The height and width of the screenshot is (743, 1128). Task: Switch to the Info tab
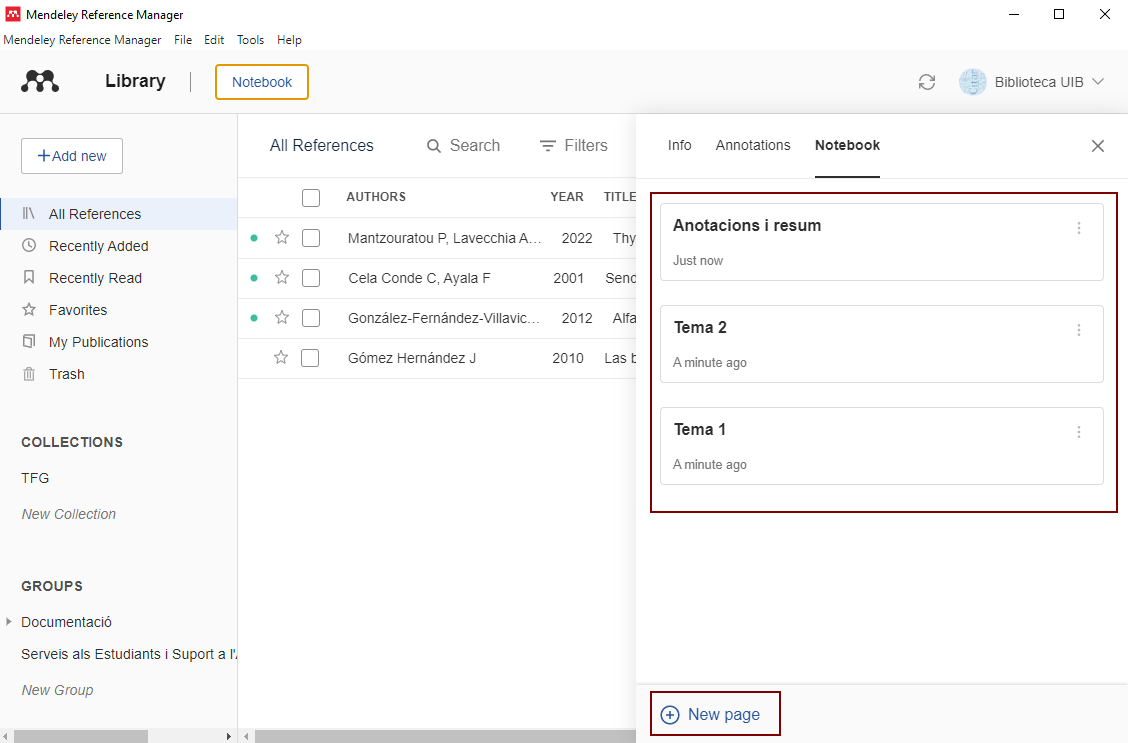pyautogui.click(x=679, y=145)
